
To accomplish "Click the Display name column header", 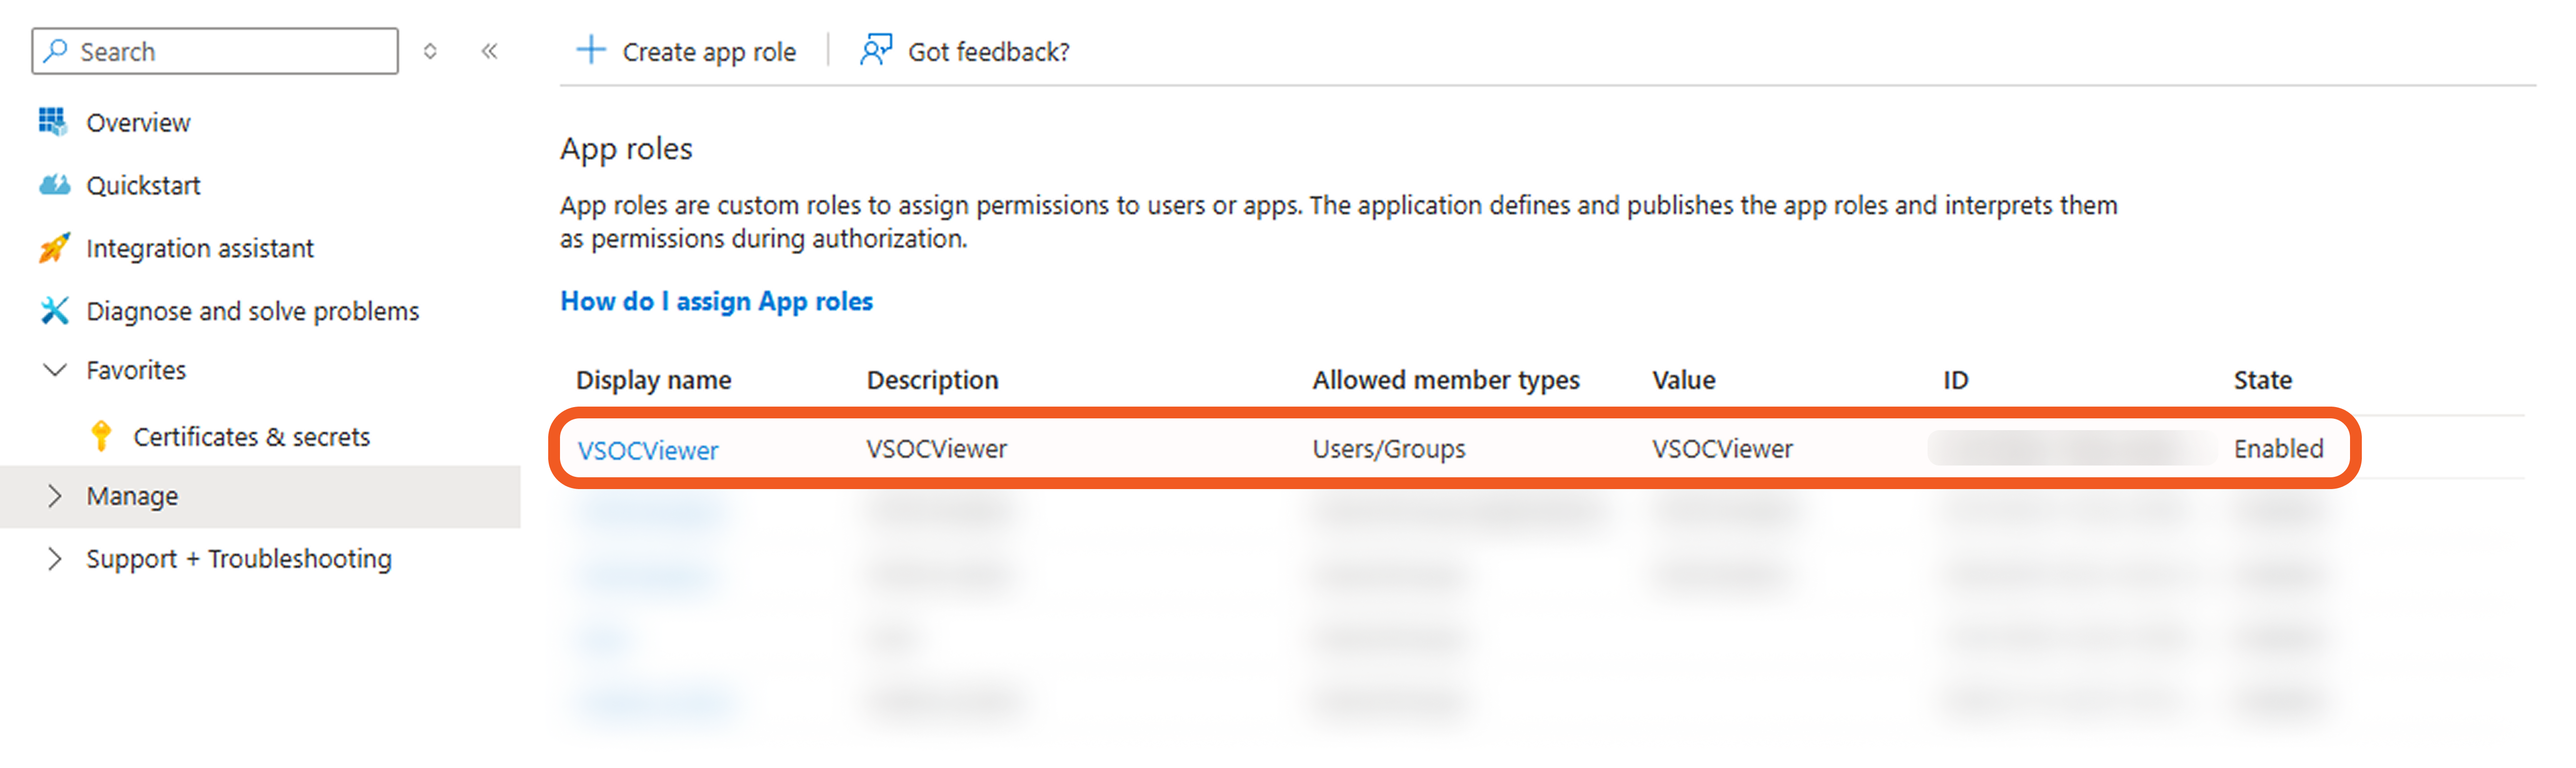I will 653,380.
